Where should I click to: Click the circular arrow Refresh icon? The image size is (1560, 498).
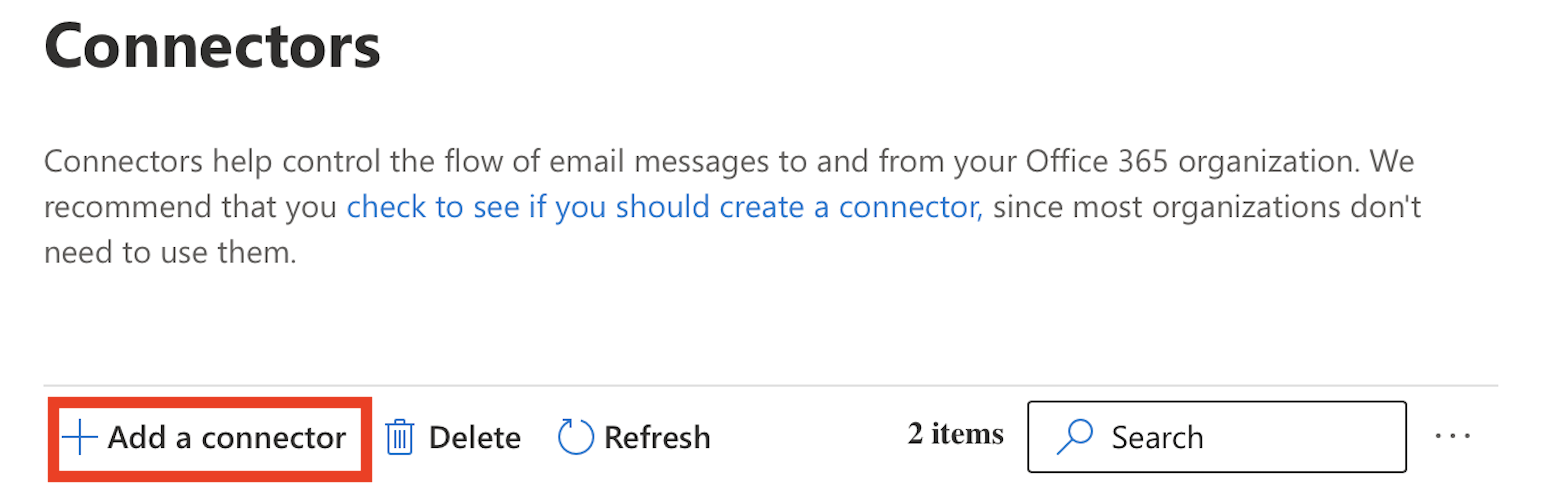(x=576, y=438)
